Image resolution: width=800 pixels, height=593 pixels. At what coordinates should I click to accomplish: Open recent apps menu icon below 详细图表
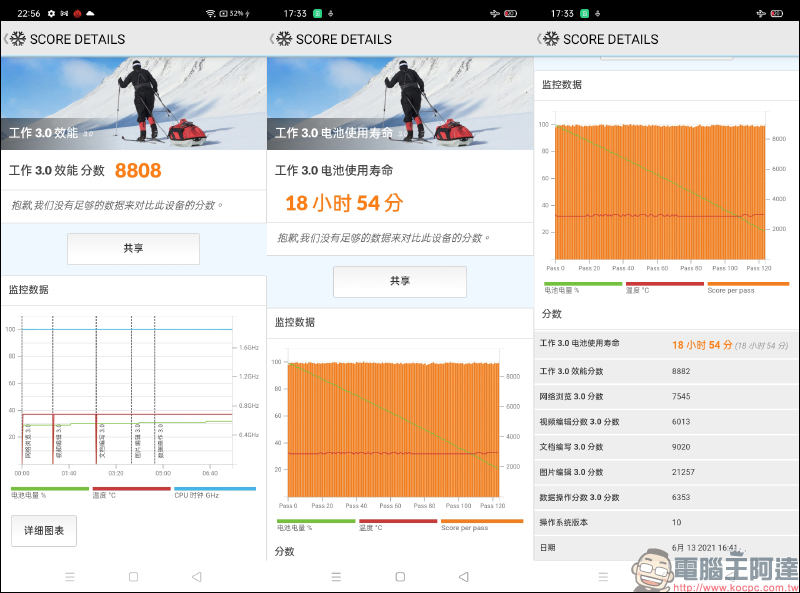pyautogui.click(x=70, y=577)
